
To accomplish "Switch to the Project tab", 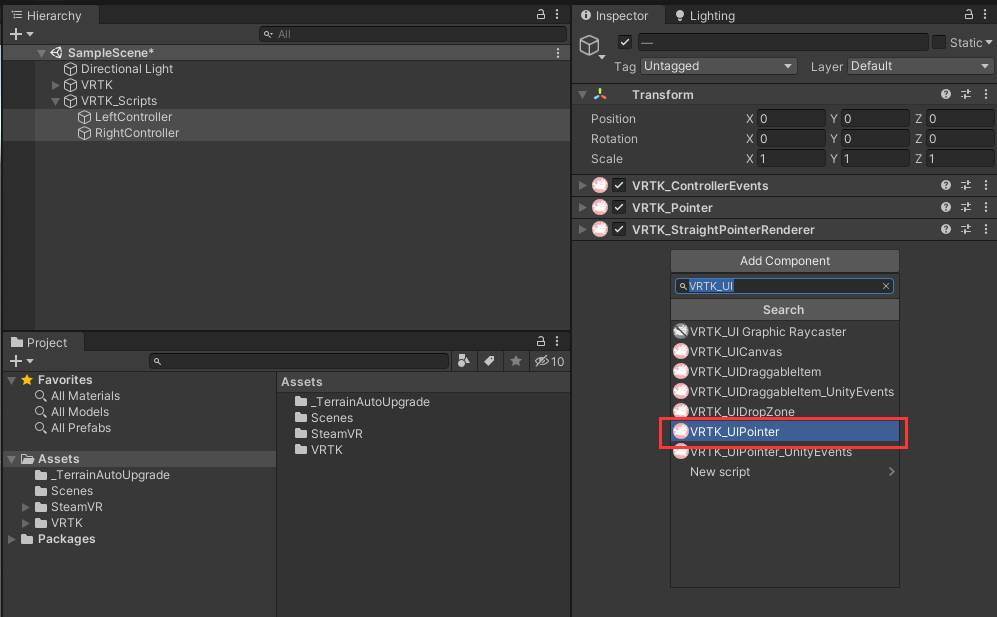I will [40, 342].
